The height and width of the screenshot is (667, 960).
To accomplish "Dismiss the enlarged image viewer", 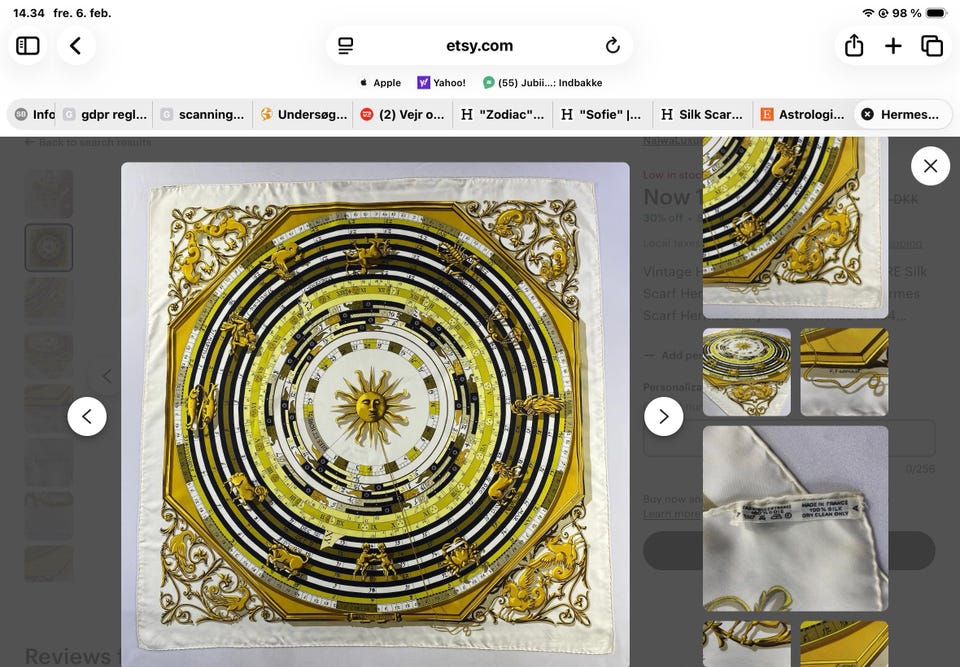I will [x=930, y=165].
